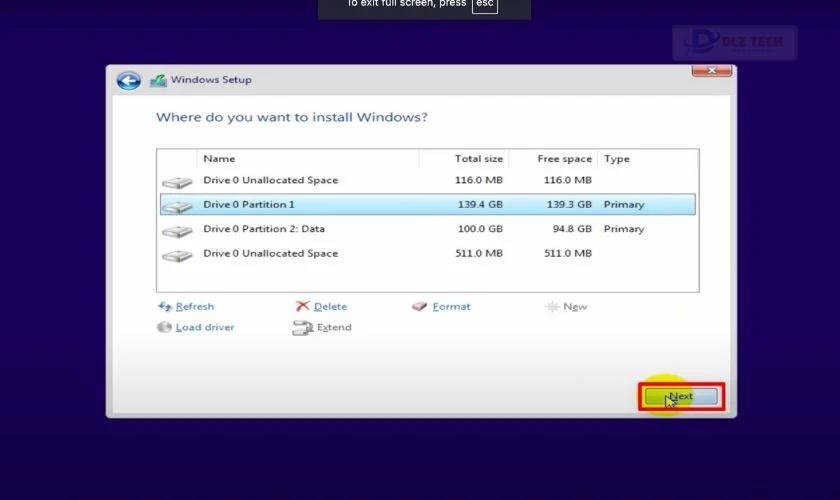Click drive icon of Drive 0 Partition 1
The width and height of the screenshot is (840, 500).
(x=177, y=206)
